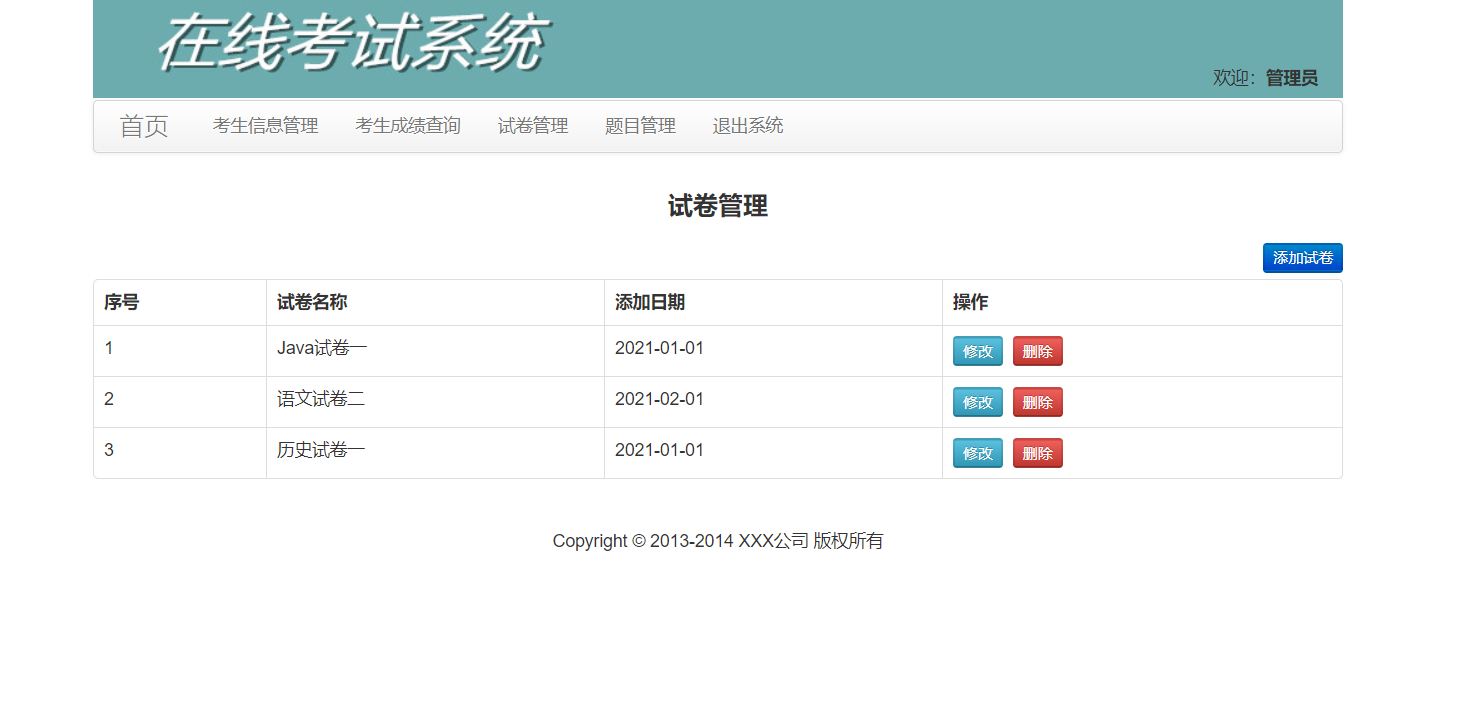Image resolution: width=1457 pixels, height=705 pixels.
Task: Click the date cell of 历史试卷一
Action: click(x=773, y=453)
